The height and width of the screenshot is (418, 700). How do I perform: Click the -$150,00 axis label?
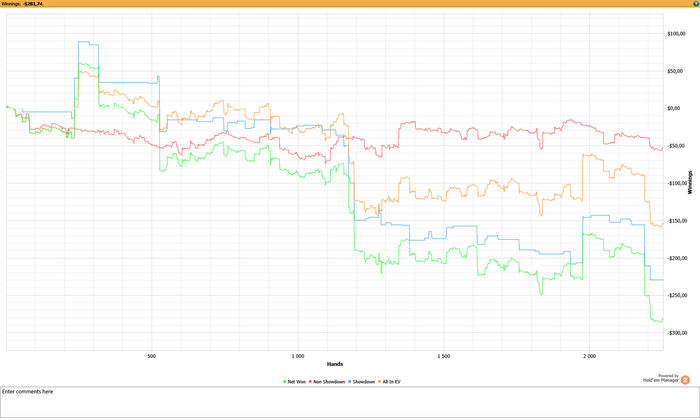click(x=677, y=221)
